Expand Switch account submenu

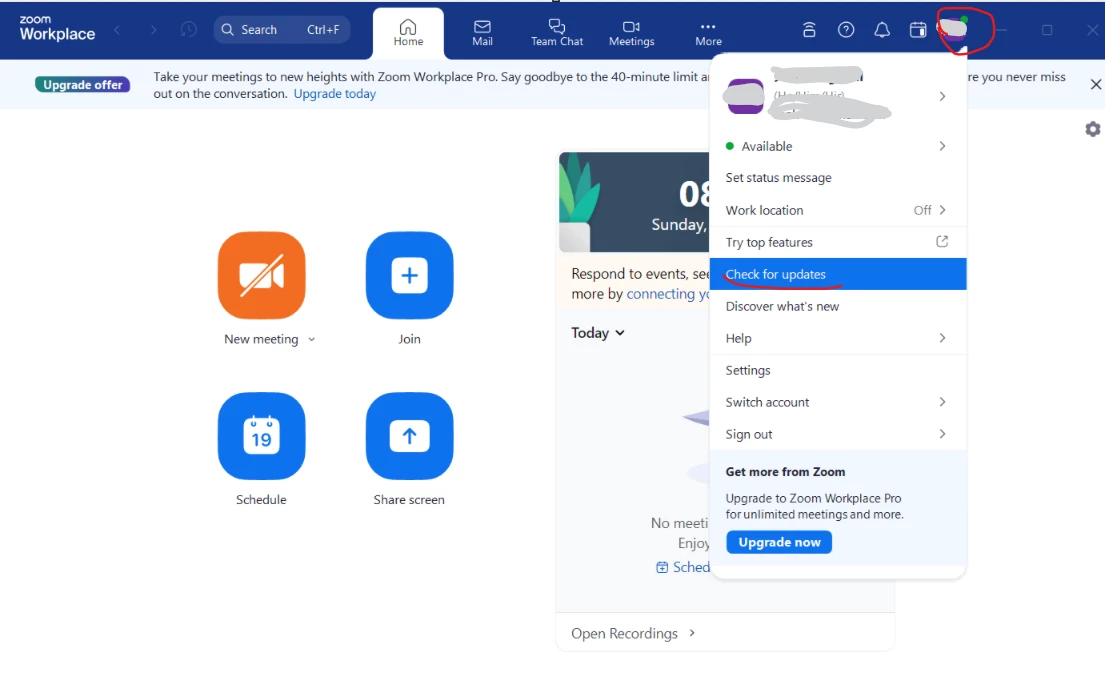coord(942,402)
